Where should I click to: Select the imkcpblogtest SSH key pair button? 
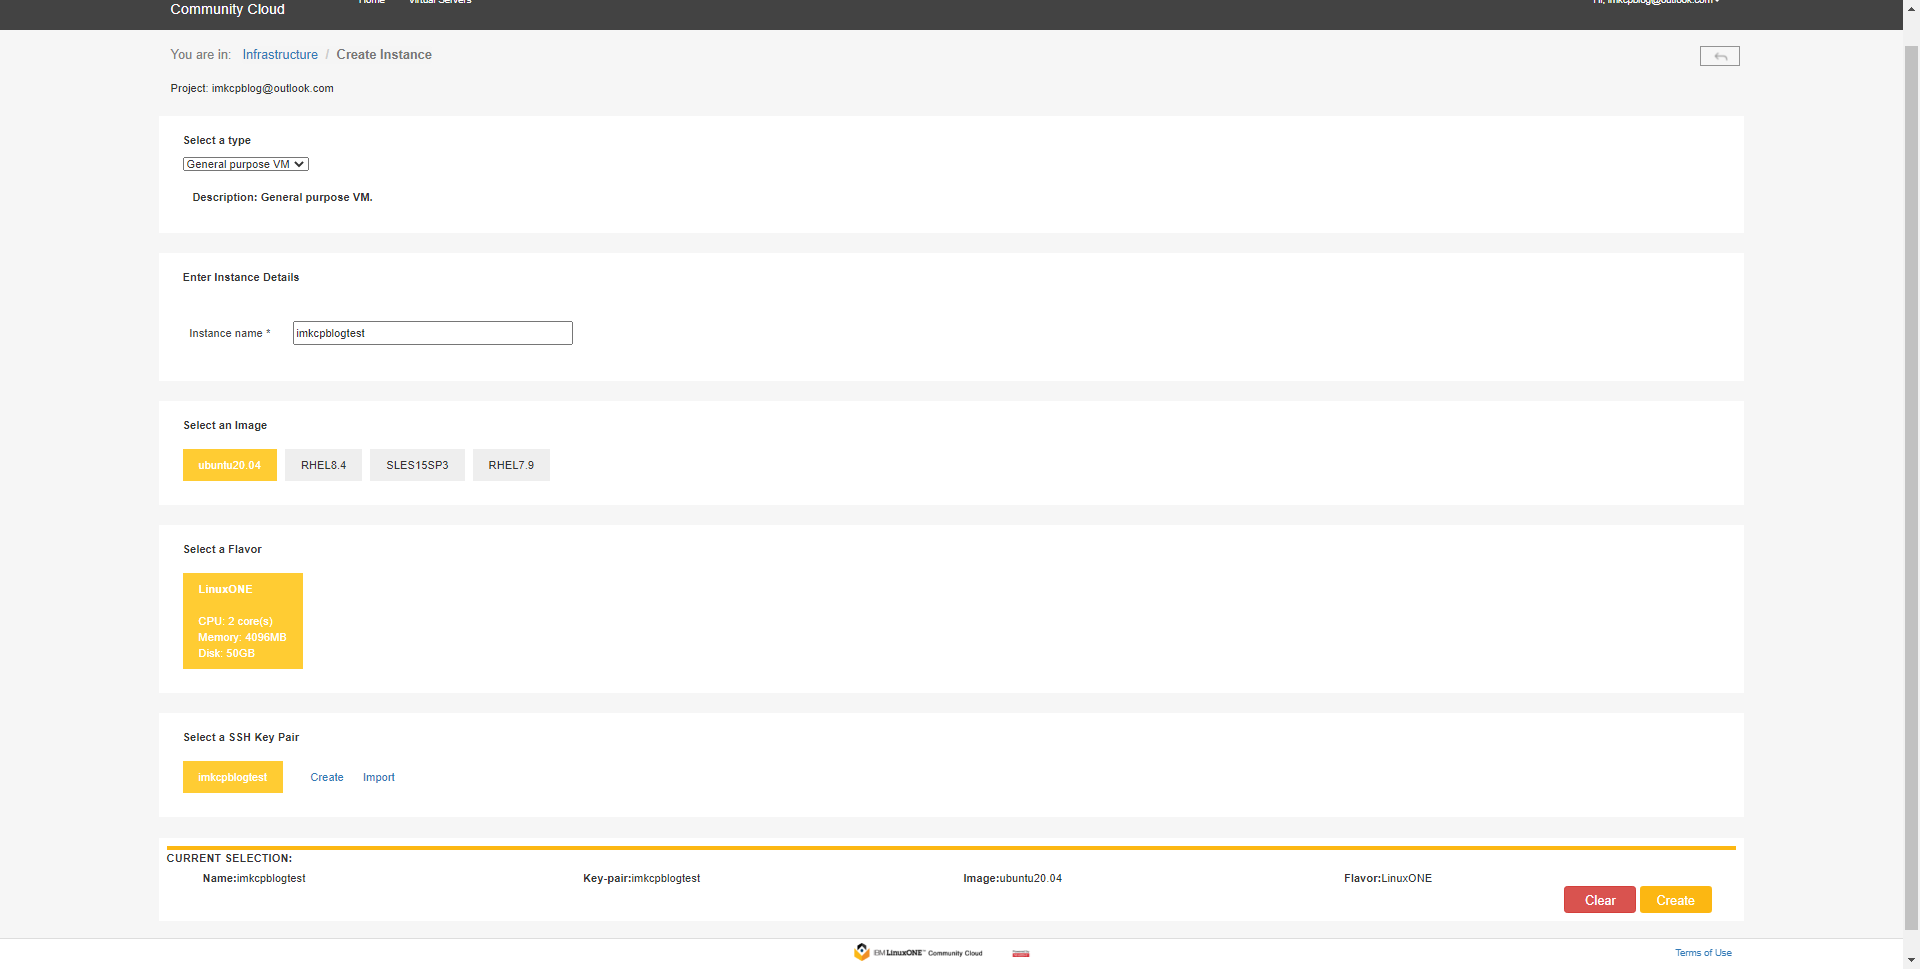pos(233,777)
